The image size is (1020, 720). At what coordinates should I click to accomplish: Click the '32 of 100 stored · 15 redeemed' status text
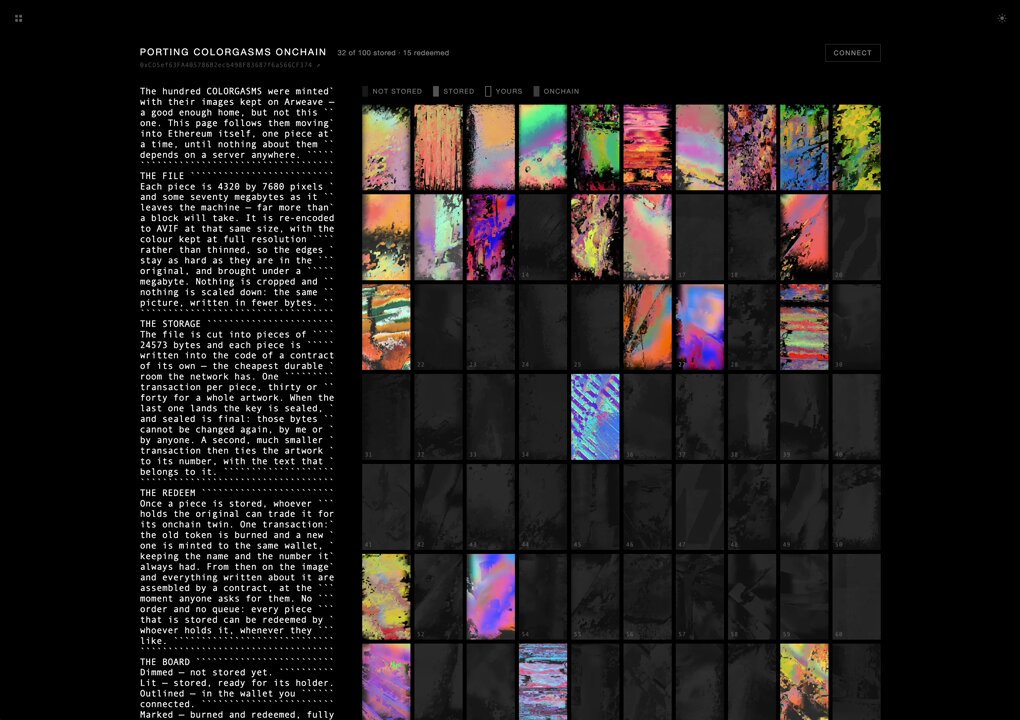point(393,53)
